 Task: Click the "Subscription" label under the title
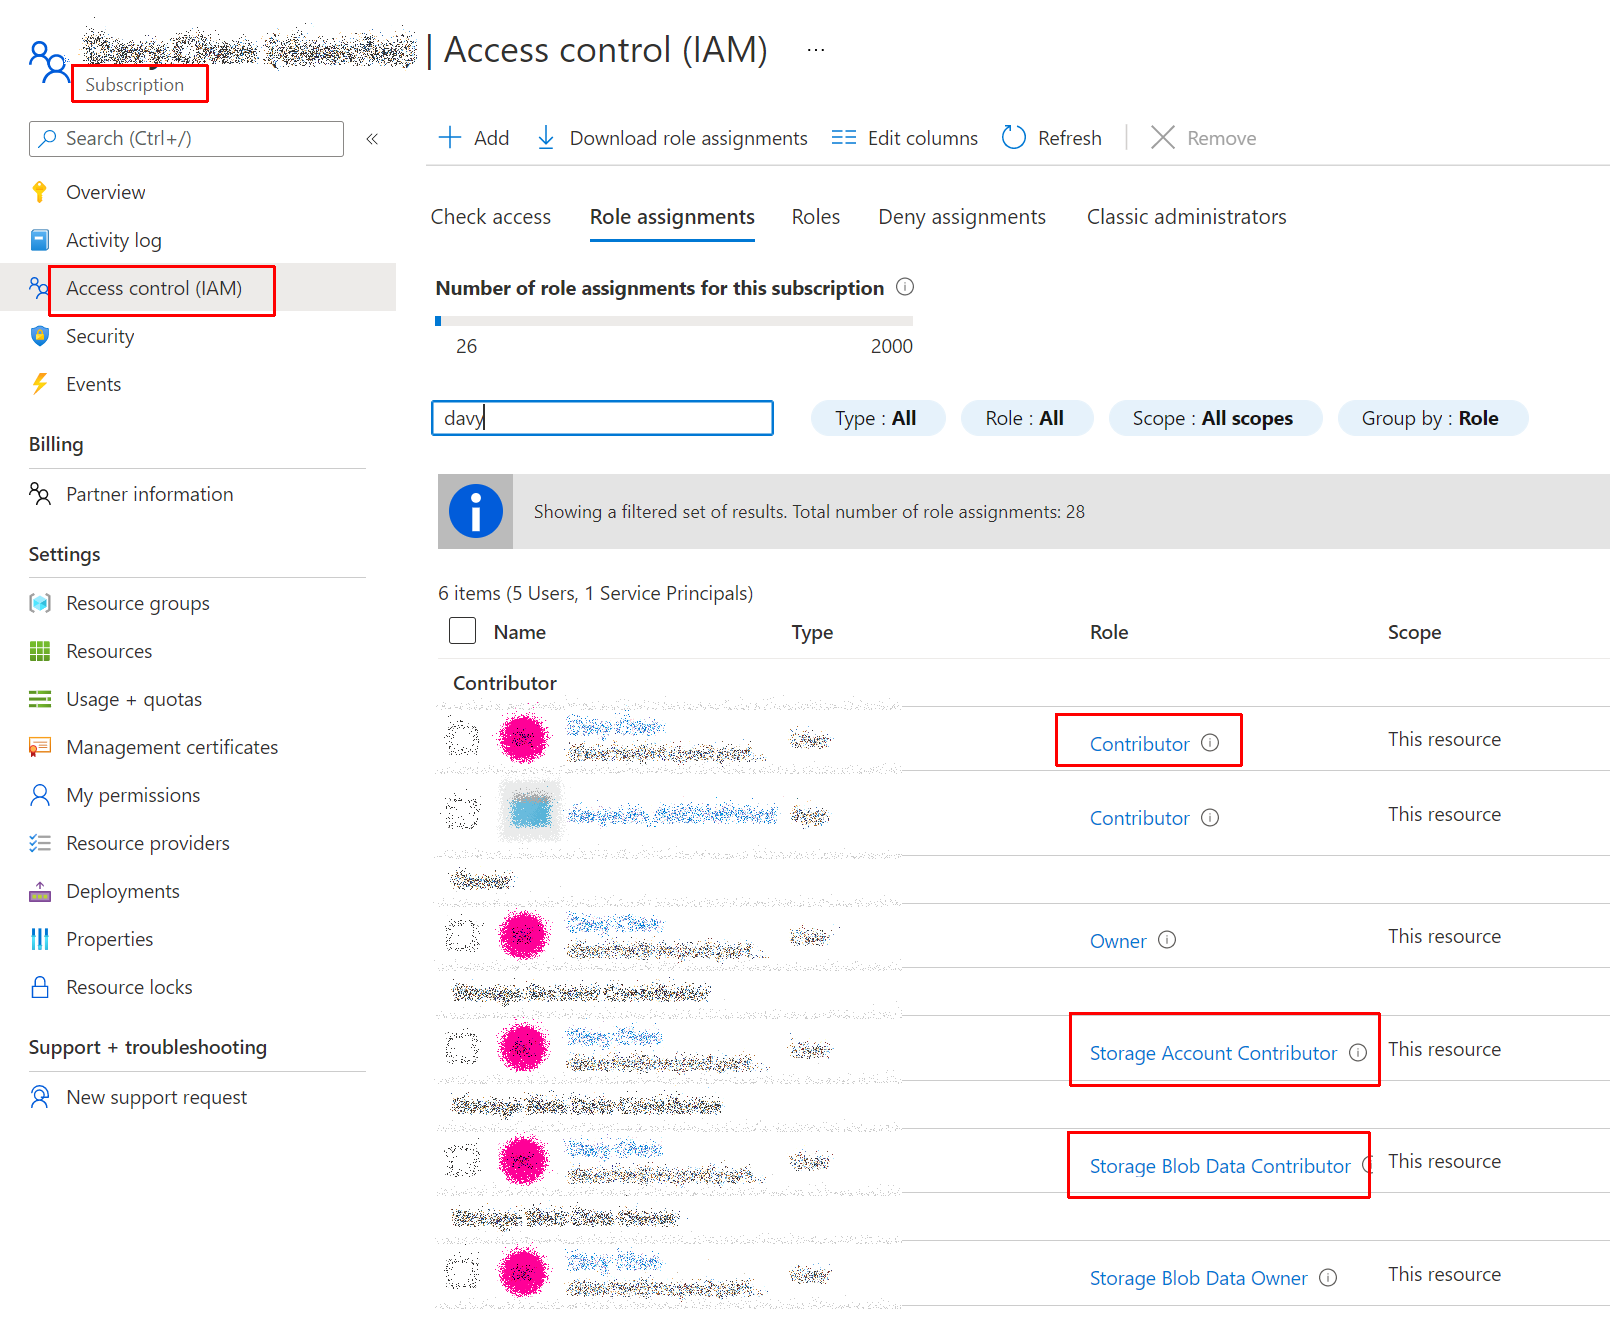[135, 85]
